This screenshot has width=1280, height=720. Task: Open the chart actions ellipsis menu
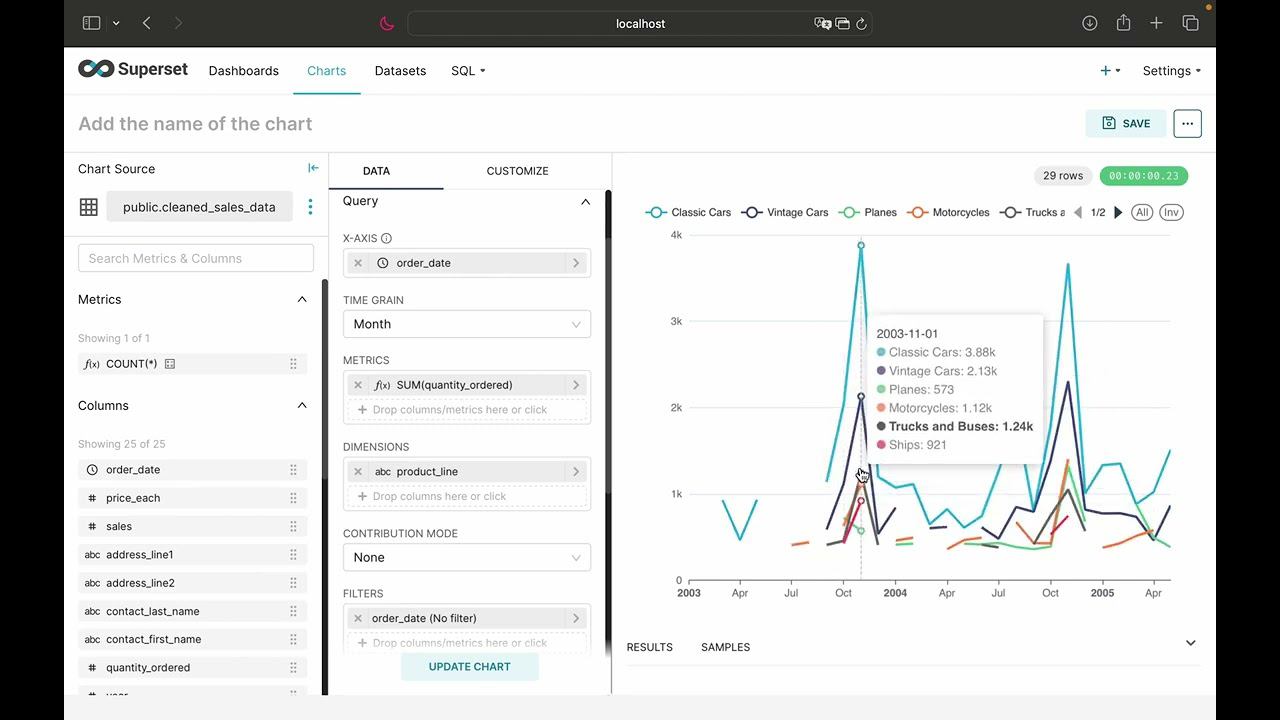[x=1187, y=123]
